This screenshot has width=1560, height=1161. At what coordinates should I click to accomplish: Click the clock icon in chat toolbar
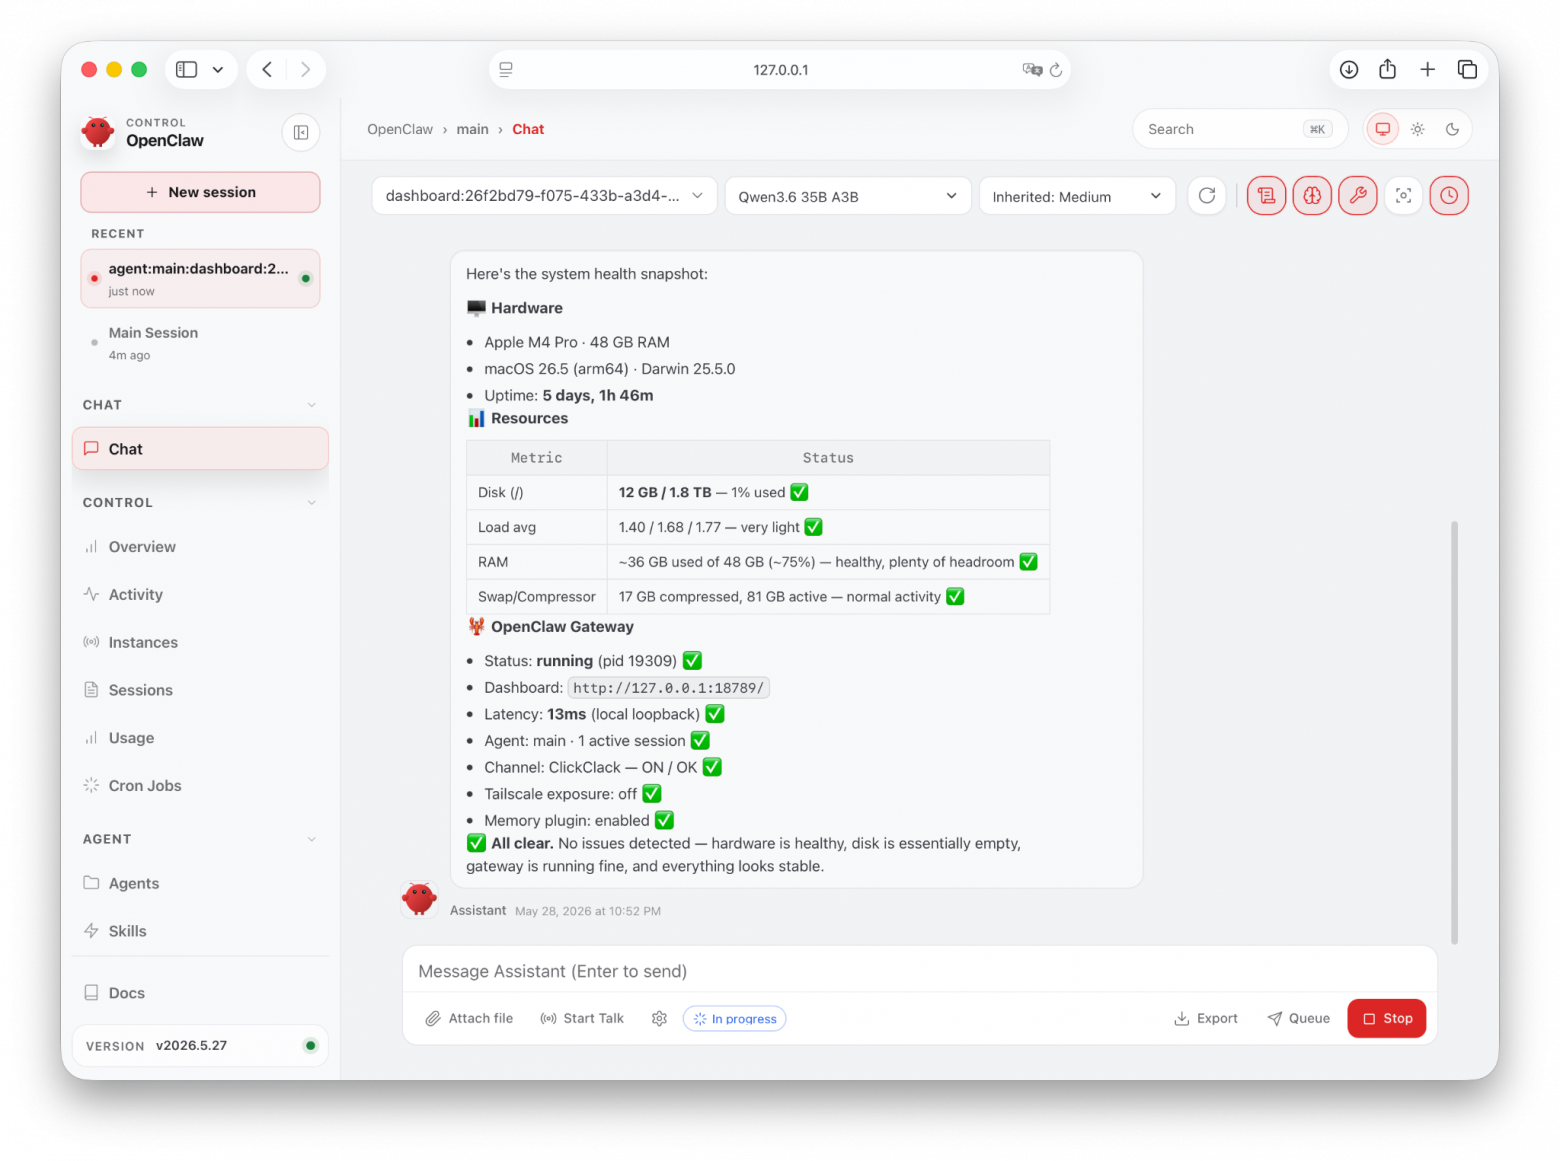click(x=1449, y=196)
